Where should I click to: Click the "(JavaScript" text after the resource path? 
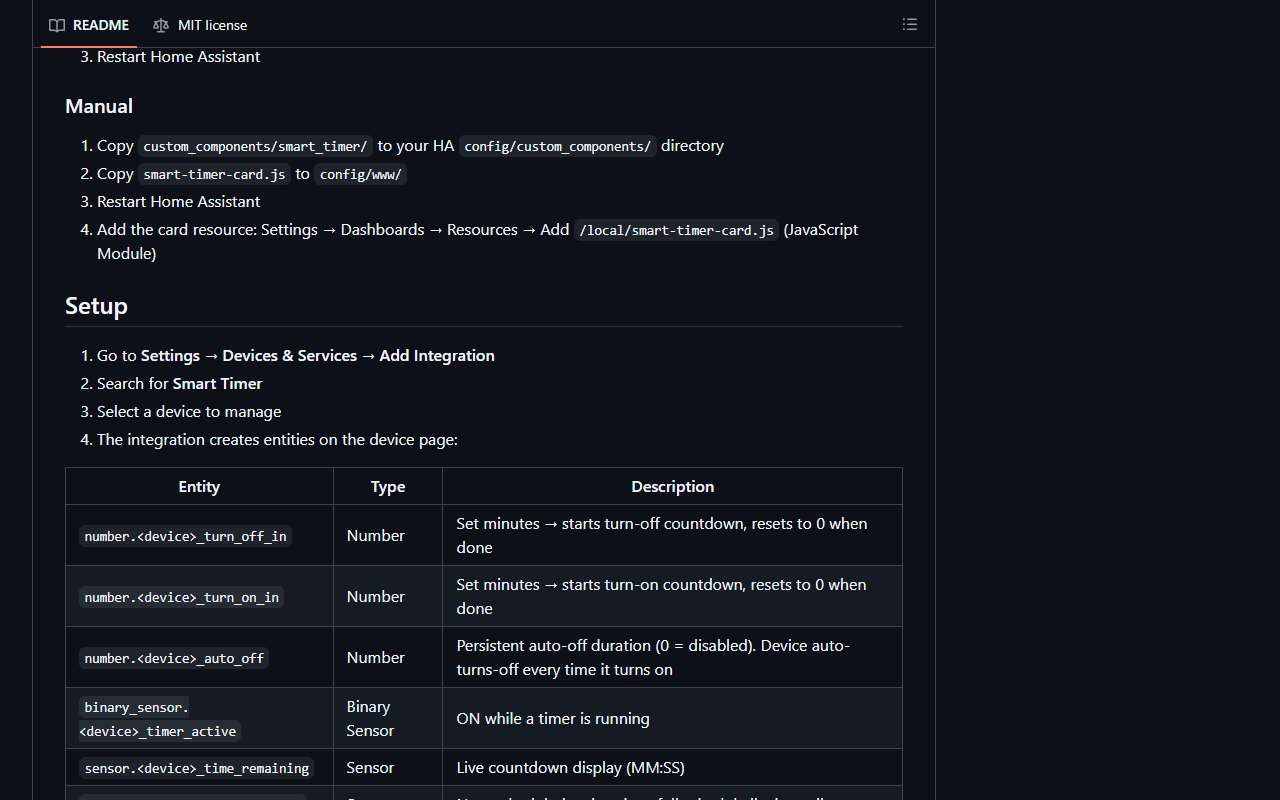click(x=821, y=229)
